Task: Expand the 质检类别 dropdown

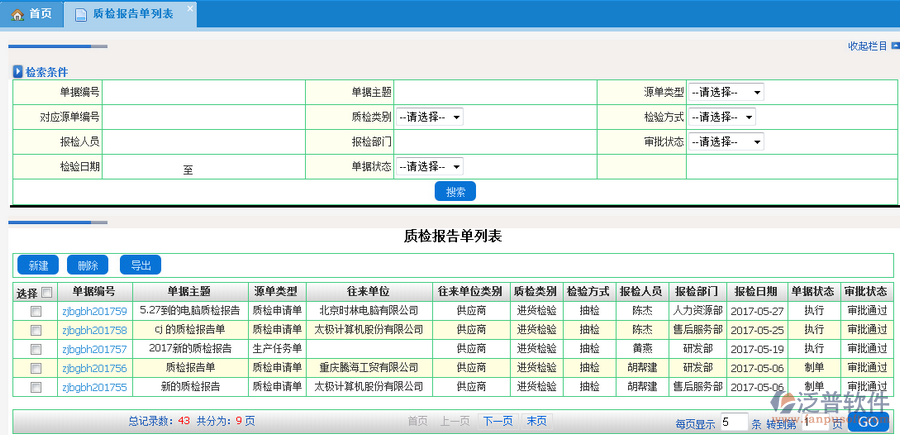Action: coord(429,117)
